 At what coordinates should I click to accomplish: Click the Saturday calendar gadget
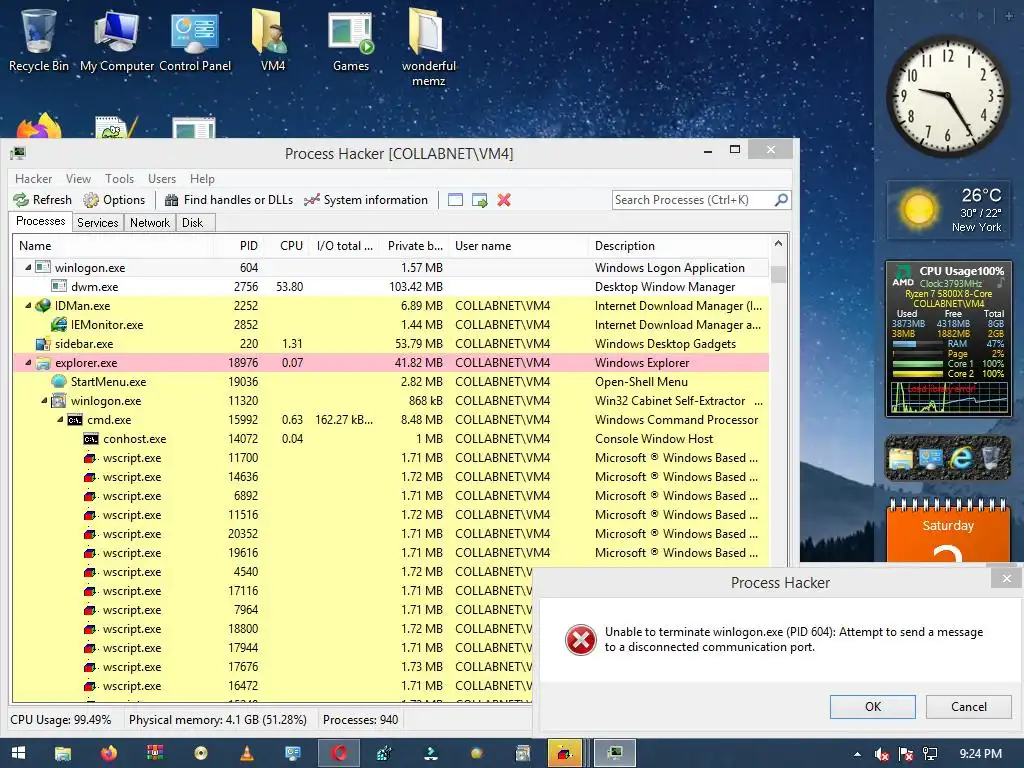click(948, 530)
